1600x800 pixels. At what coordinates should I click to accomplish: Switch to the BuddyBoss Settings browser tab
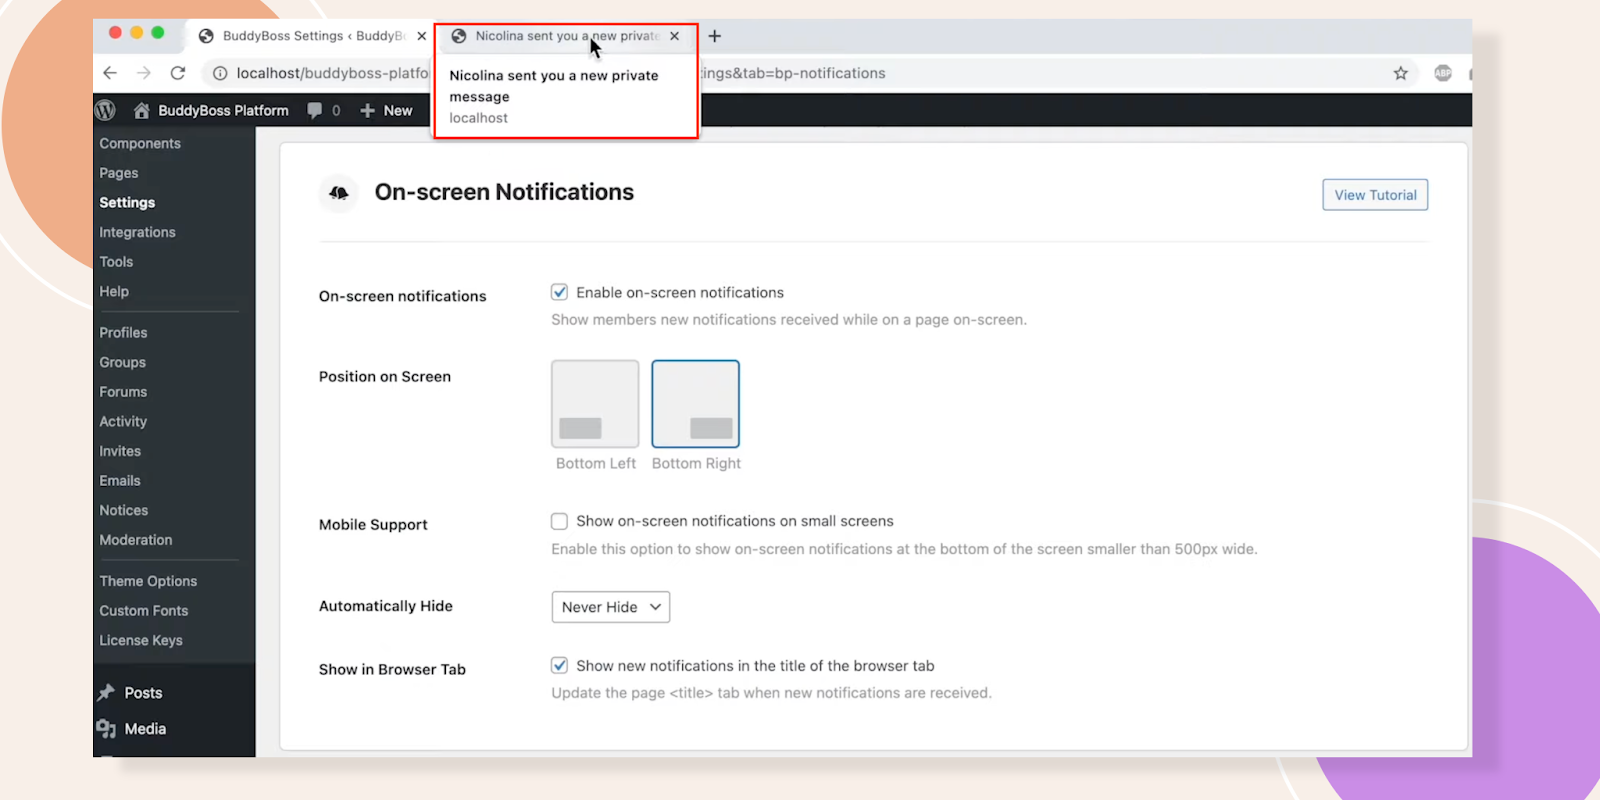tap(313, 36)
